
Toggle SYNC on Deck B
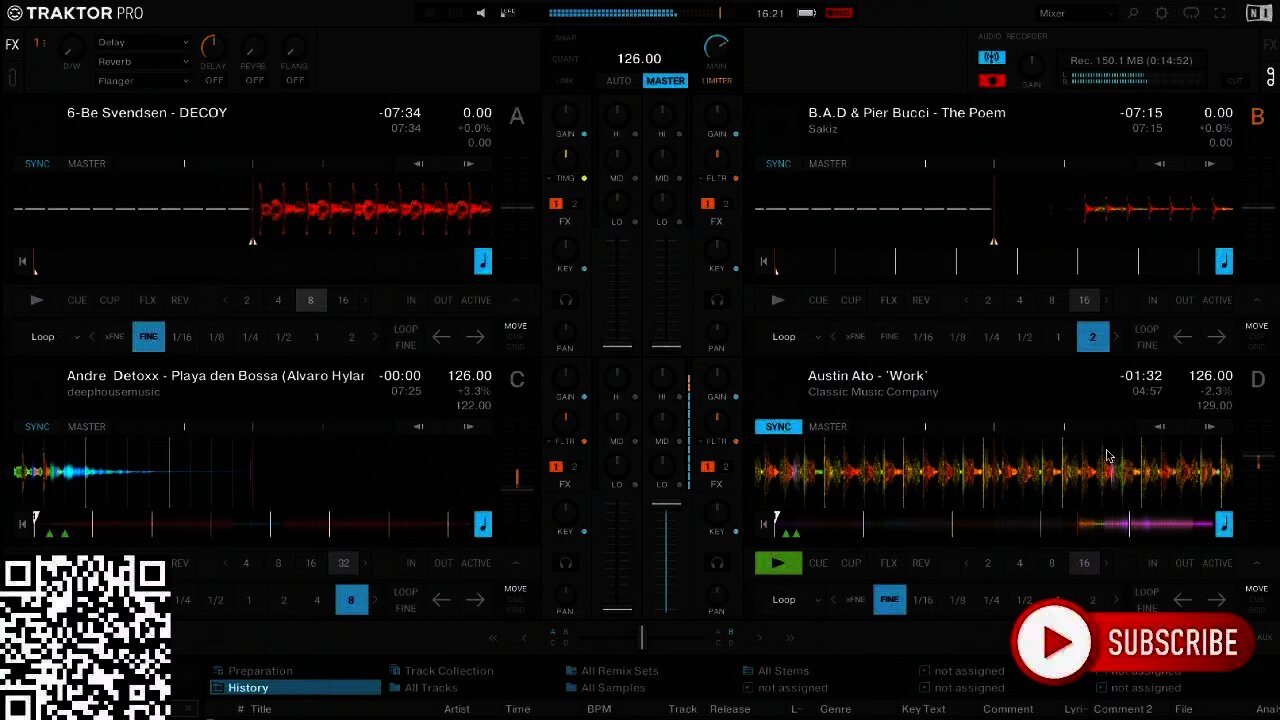coord(778,163)
